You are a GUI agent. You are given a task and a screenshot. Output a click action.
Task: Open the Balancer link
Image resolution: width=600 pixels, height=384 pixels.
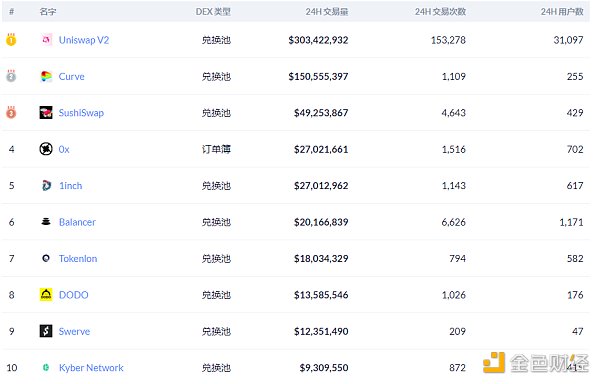(x=77, y=222)
